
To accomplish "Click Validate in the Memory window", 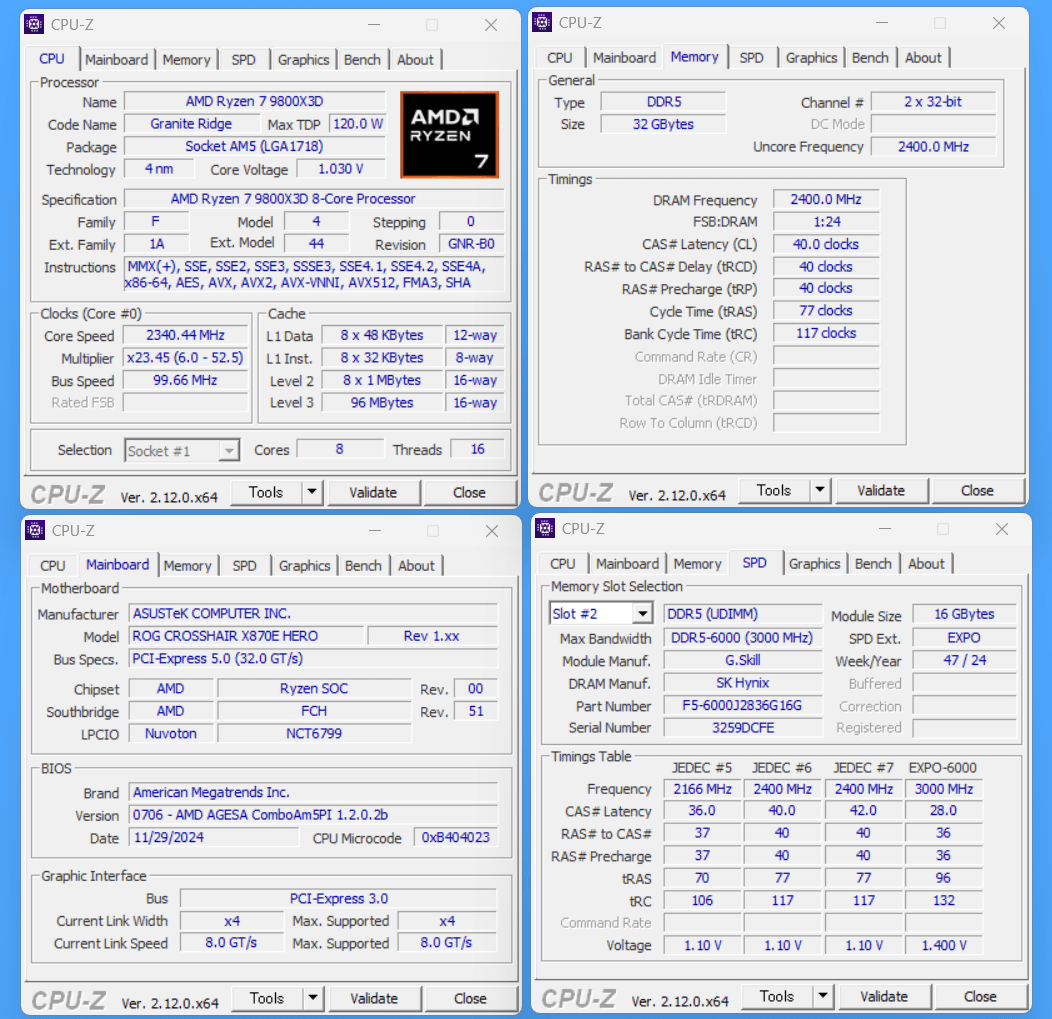I will pyautogui.click(x=881, y=490).
